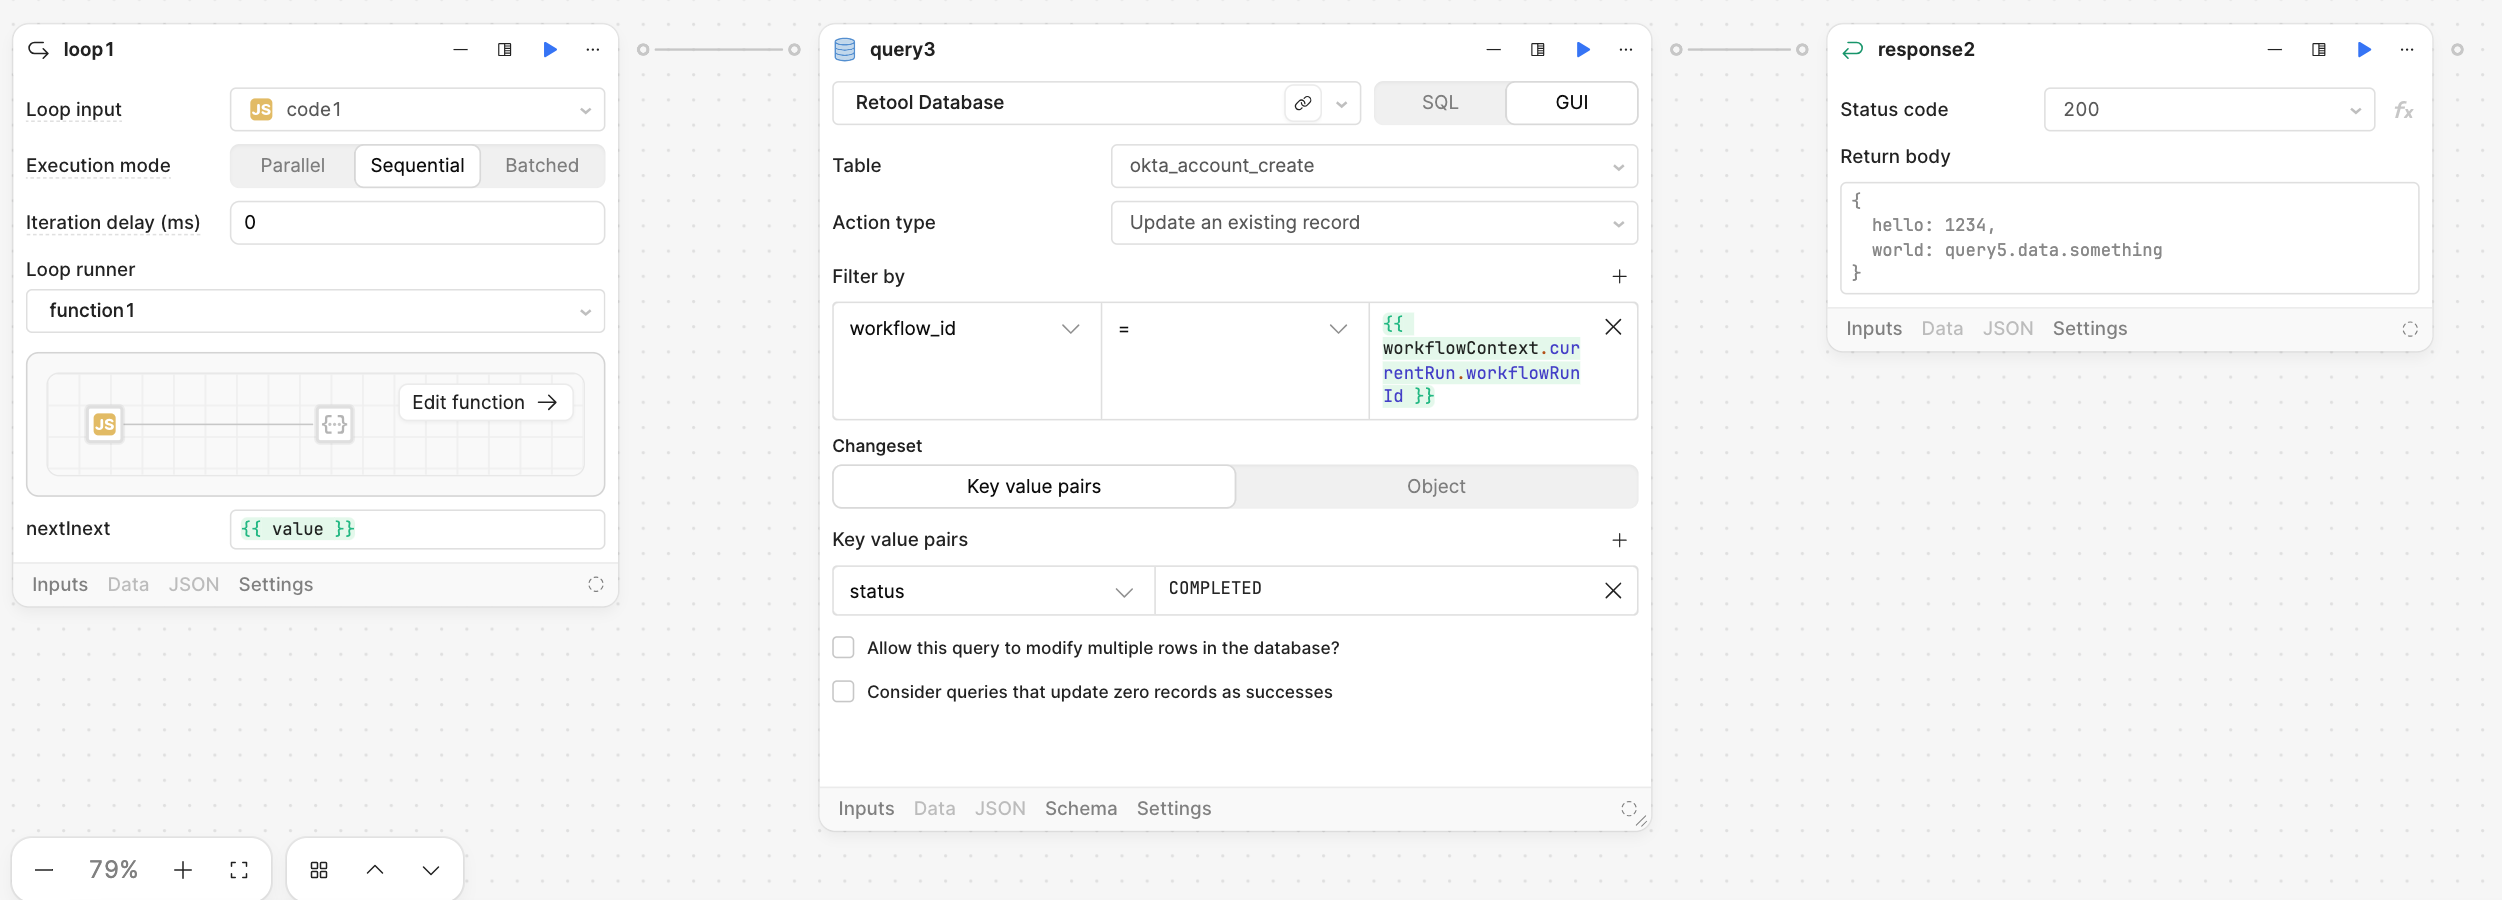The image size is (2502, 900).
Task: Click the Iteration delay input field
Action: (417, 223)
